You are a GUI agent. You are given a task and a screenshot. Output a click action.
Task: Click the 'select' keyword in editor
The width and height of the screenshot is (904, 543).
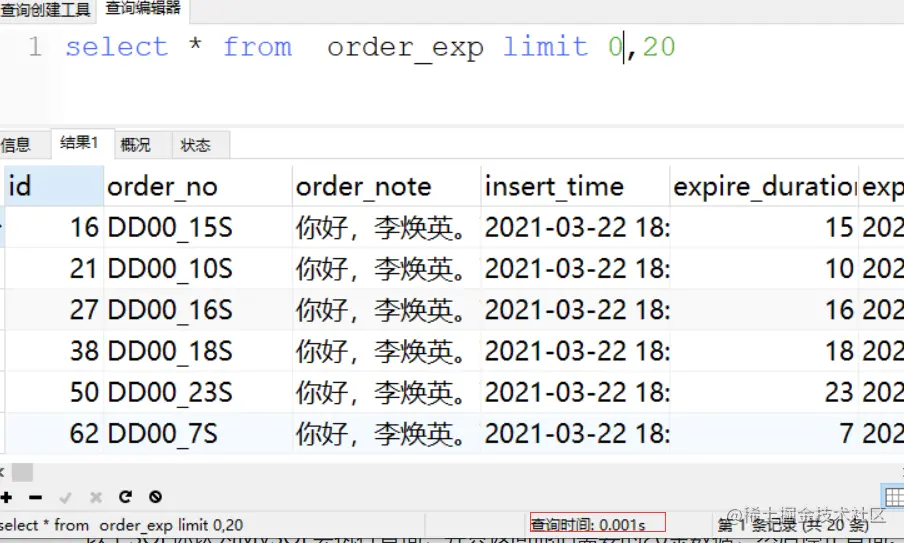coord(116,47)
